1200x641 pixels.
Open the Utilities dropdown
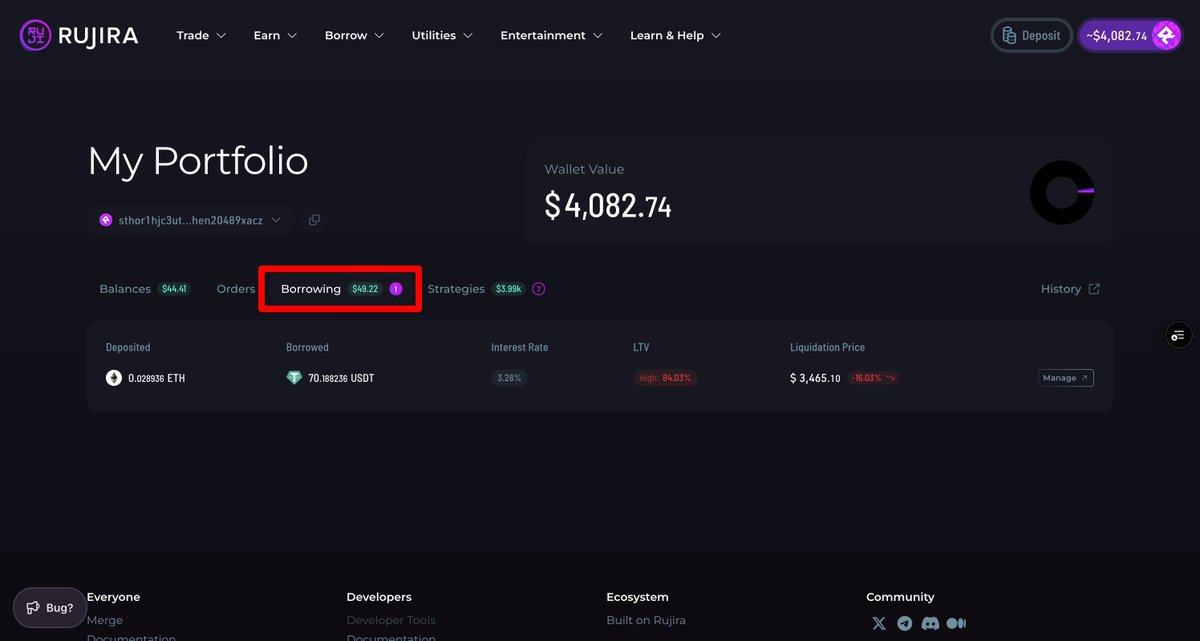tap(441, 35)
